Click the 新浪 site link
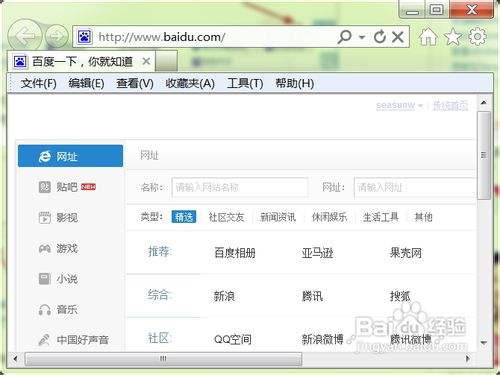The width and height of the screenshot is (500, 375). [224, 296]
